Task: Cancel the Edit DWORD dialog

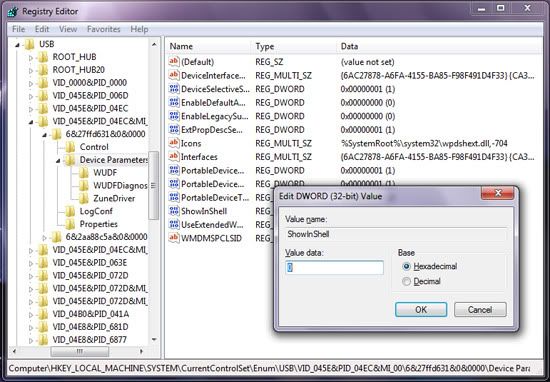Action: [x=480, y=310]
